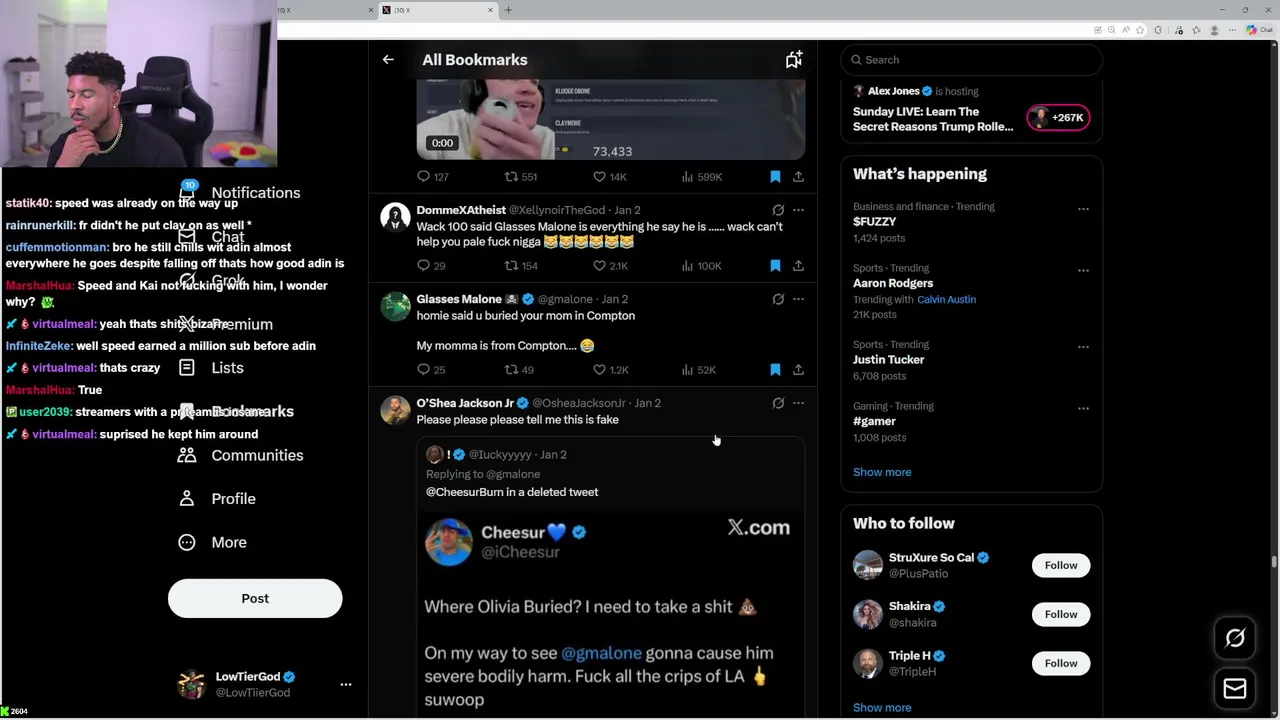Repost Glasses Malone post with 49 reposts
Viewport: 1280px width, 720px height.
519,370
